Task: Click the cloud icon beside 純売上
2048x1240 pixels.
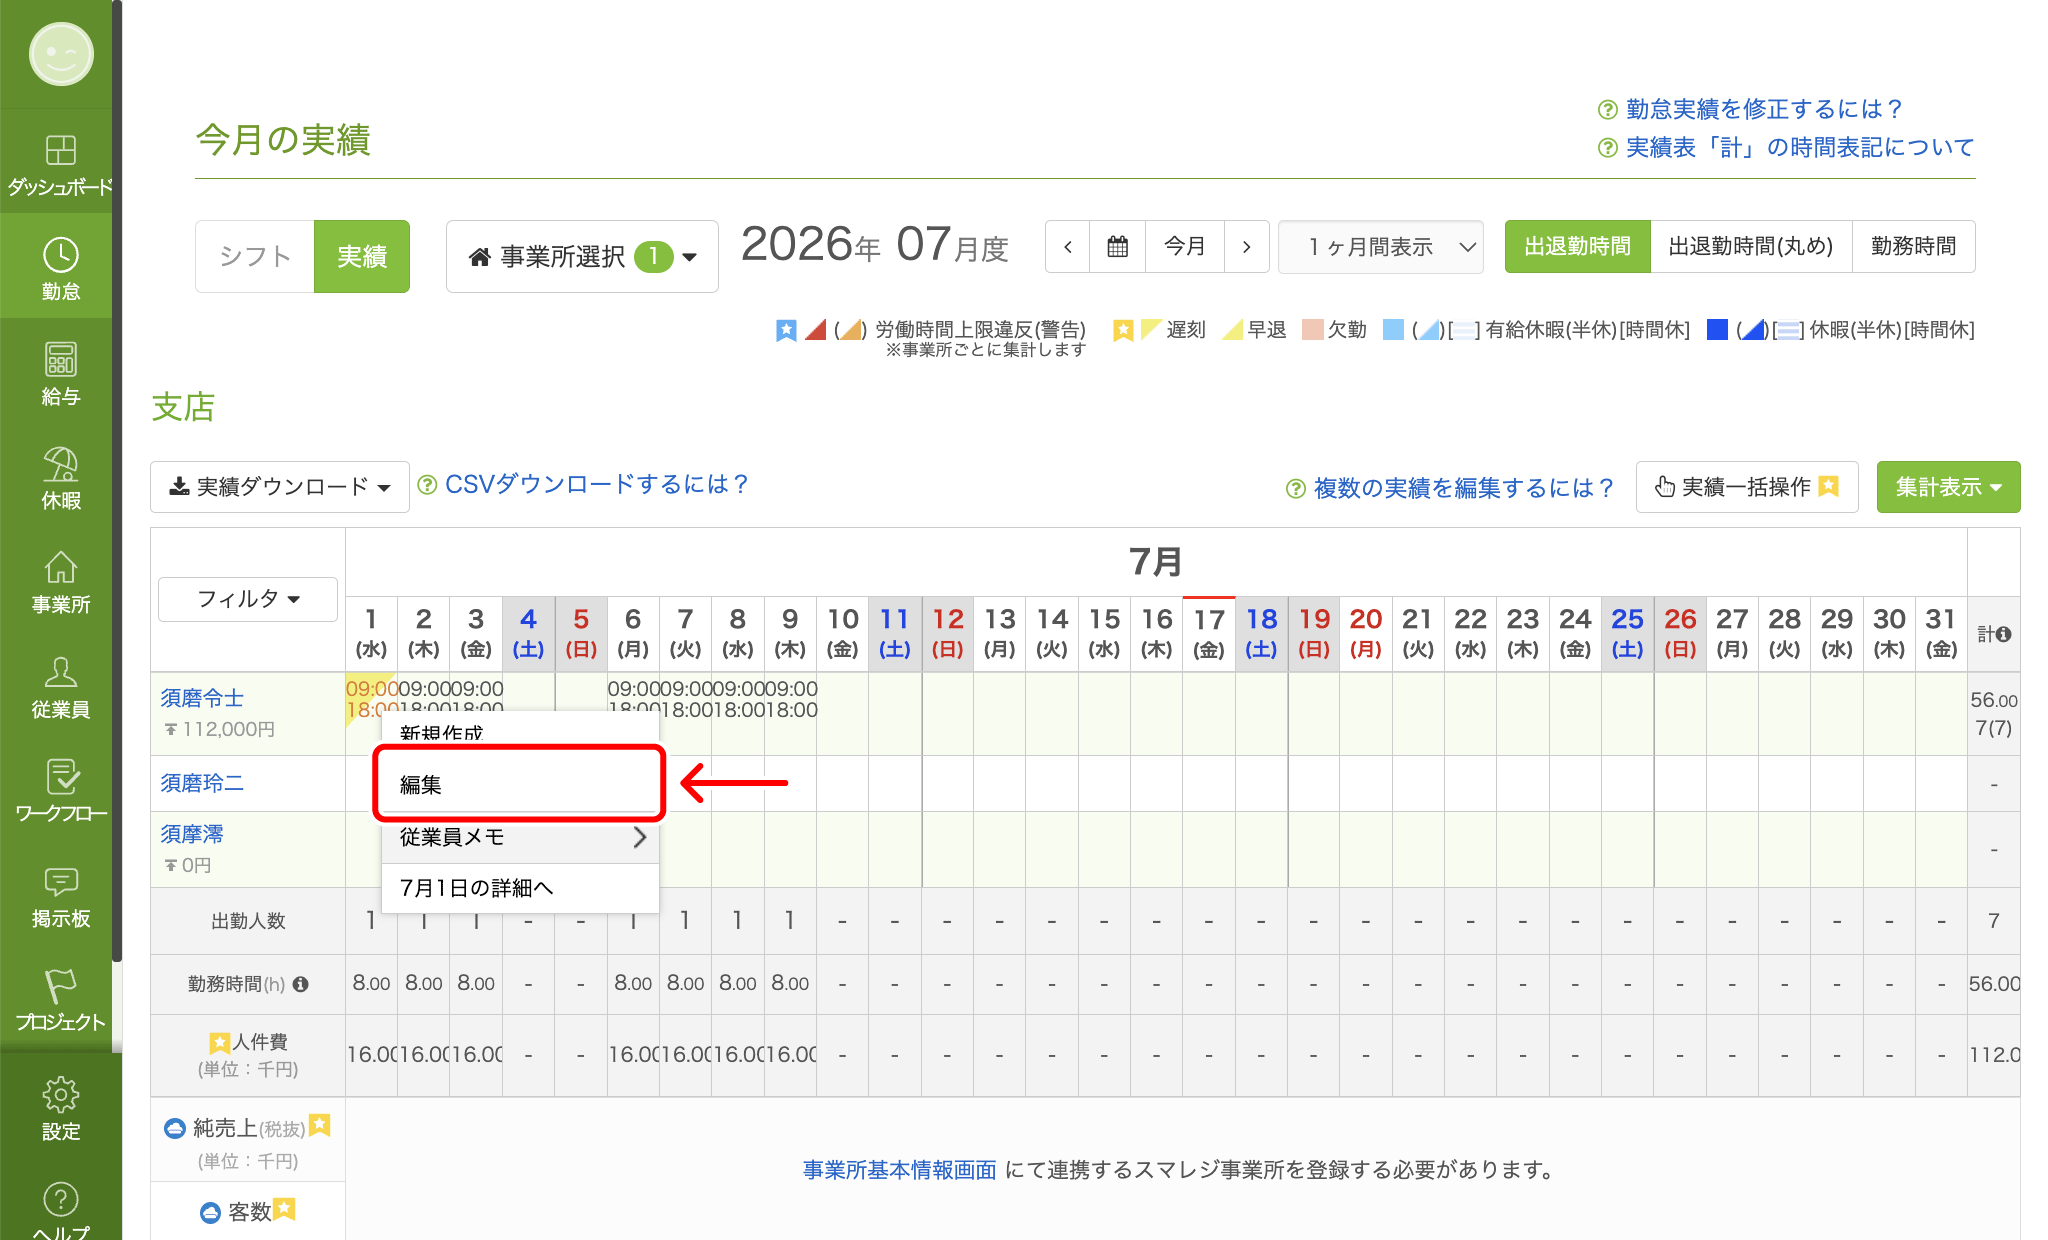Action: coord(175,1128)
